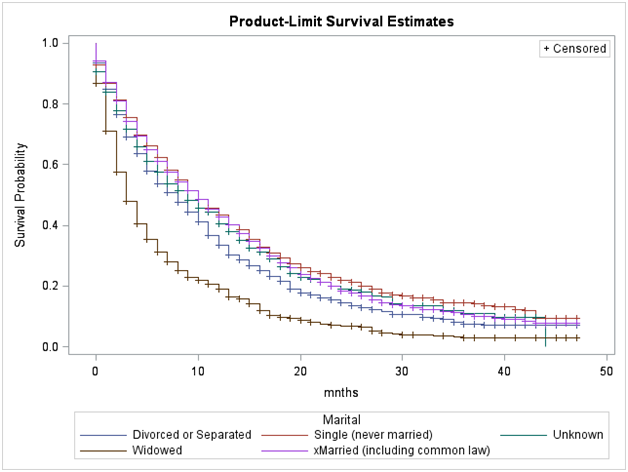Click the Censored legend box

click(x=574, y=48)
